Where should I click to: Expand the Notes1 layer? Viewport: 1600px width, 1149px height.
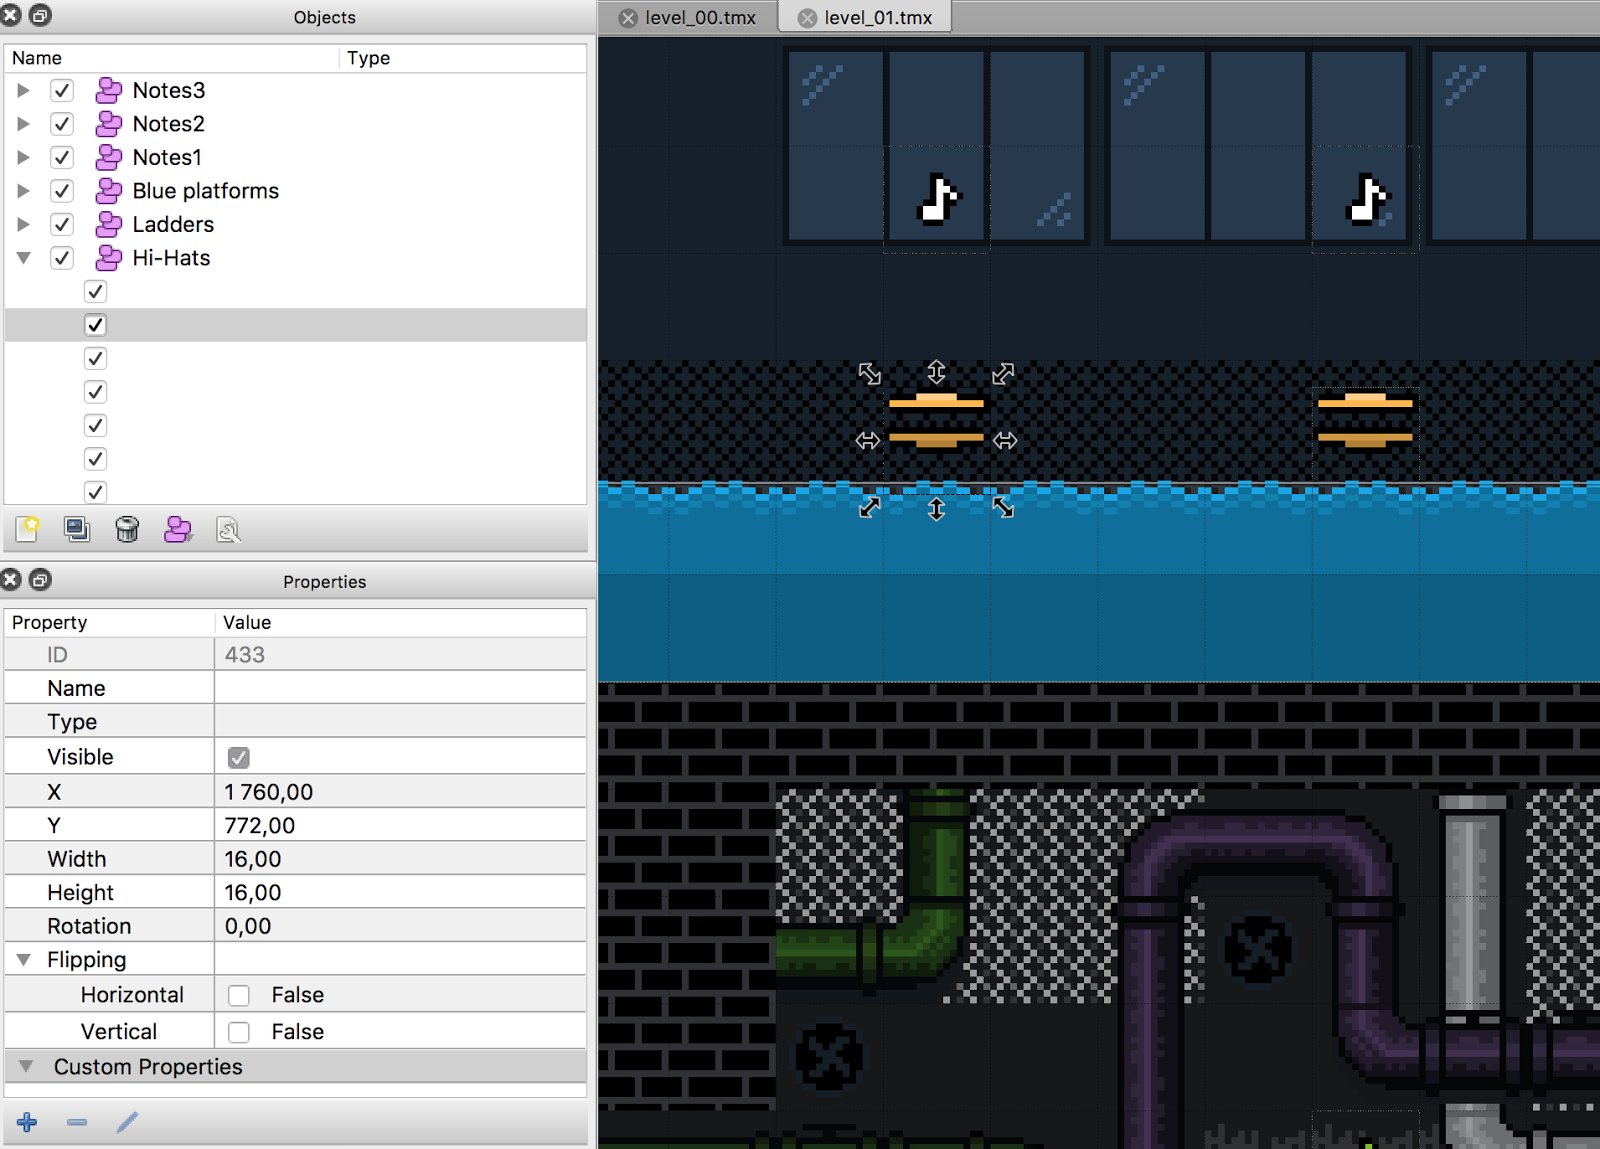point(24,157)
